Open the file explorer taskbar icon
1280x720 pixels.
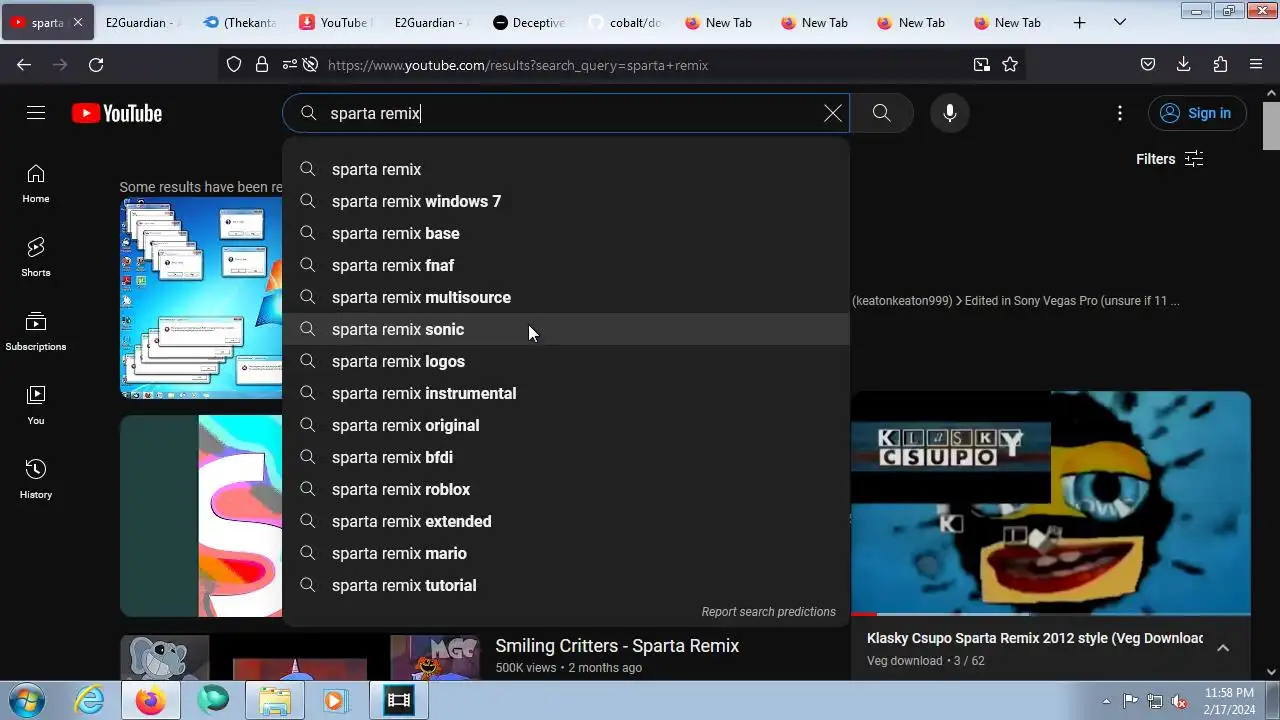click(275, 701)
